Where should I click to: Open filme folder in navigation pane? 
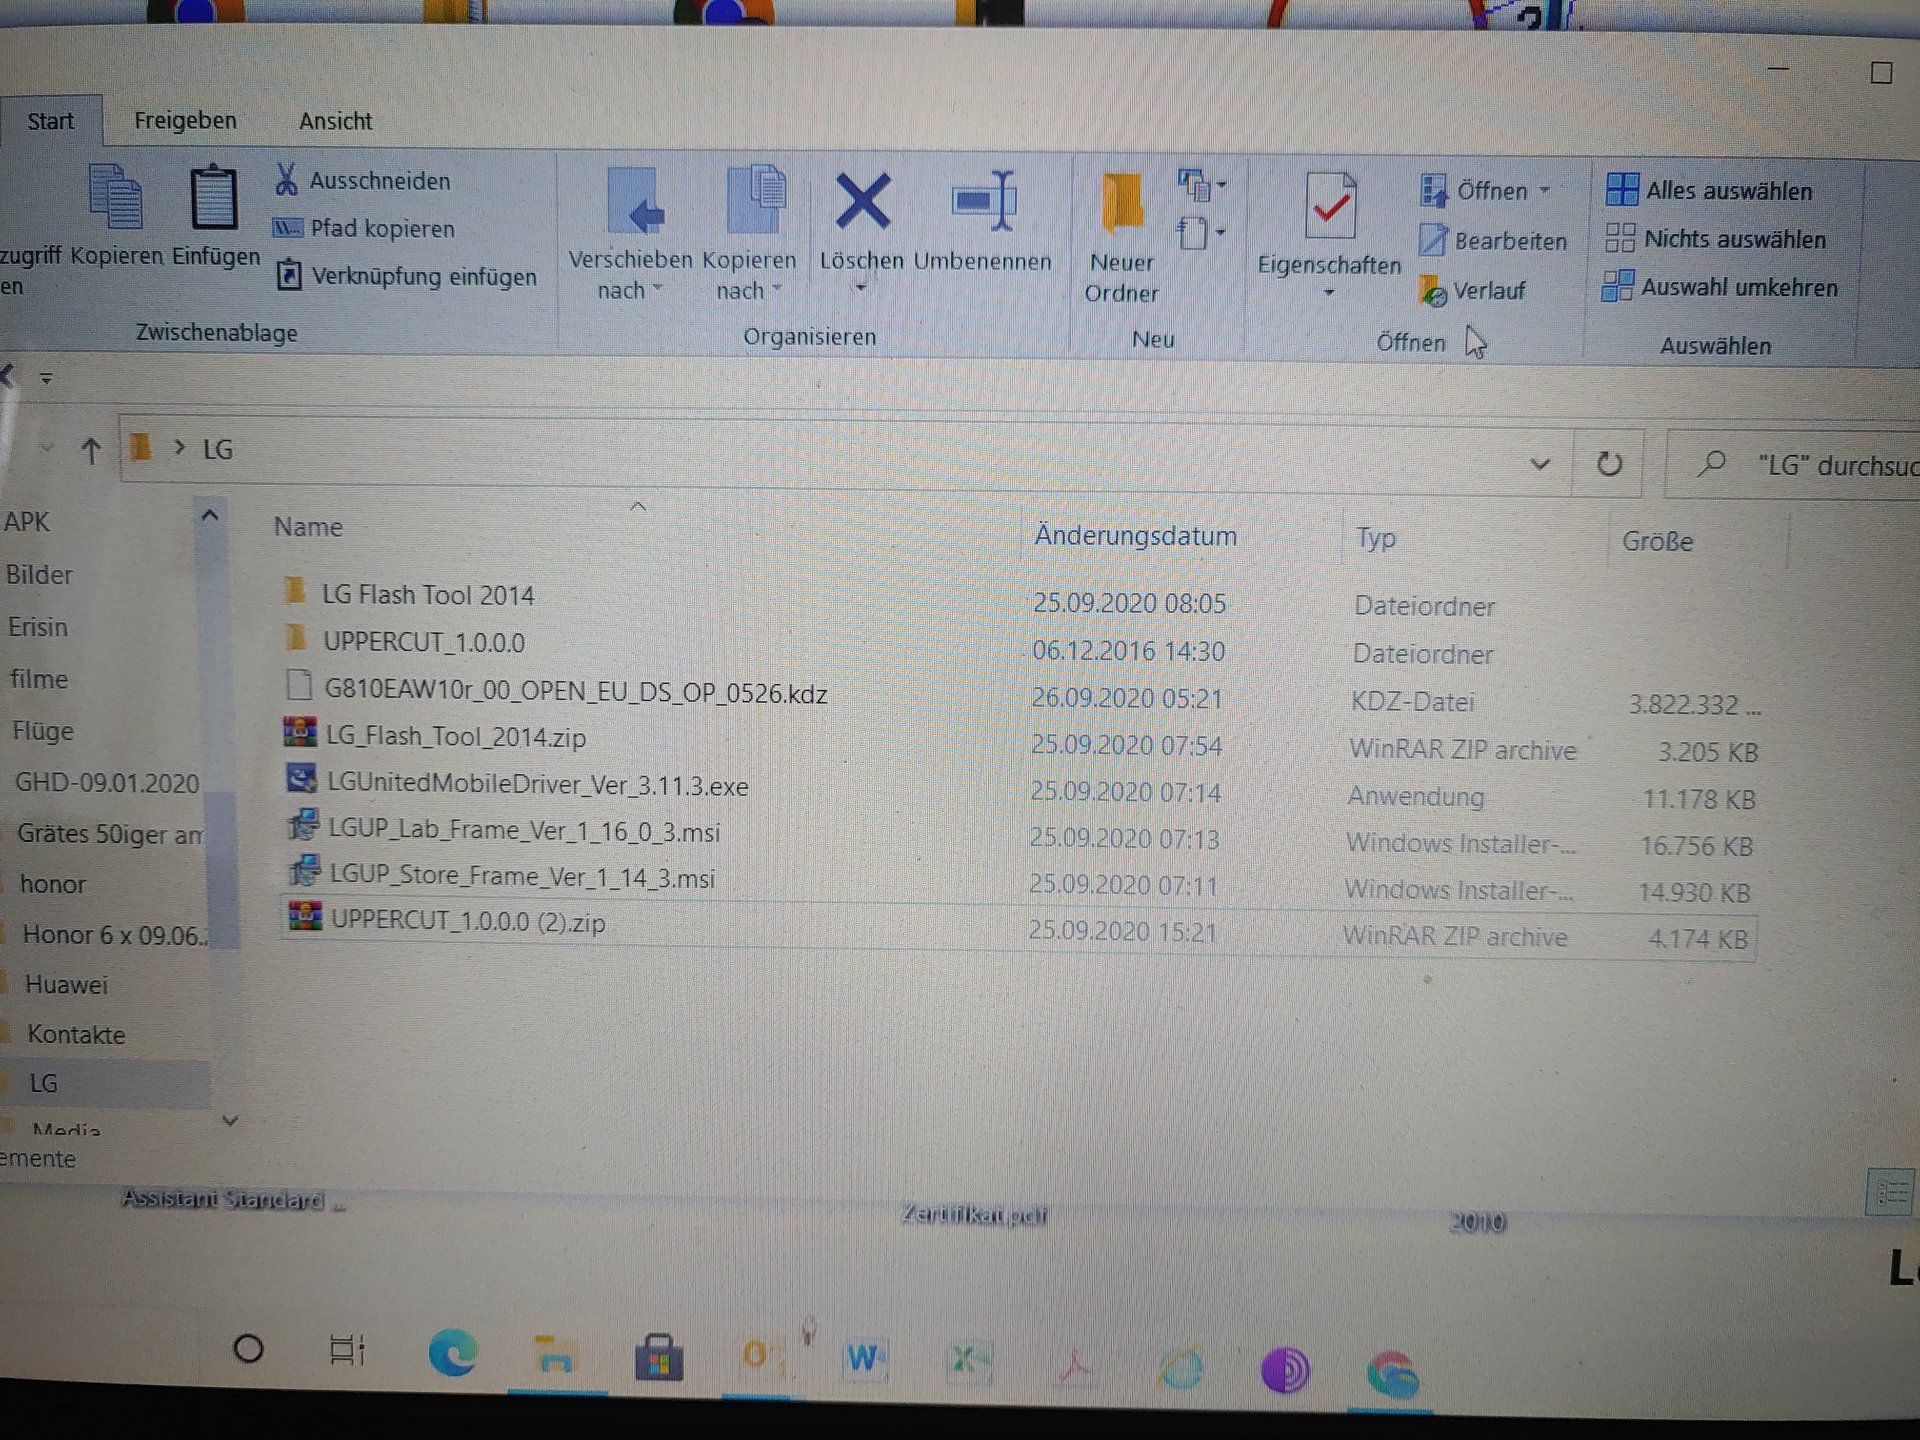tap(39, 679)
